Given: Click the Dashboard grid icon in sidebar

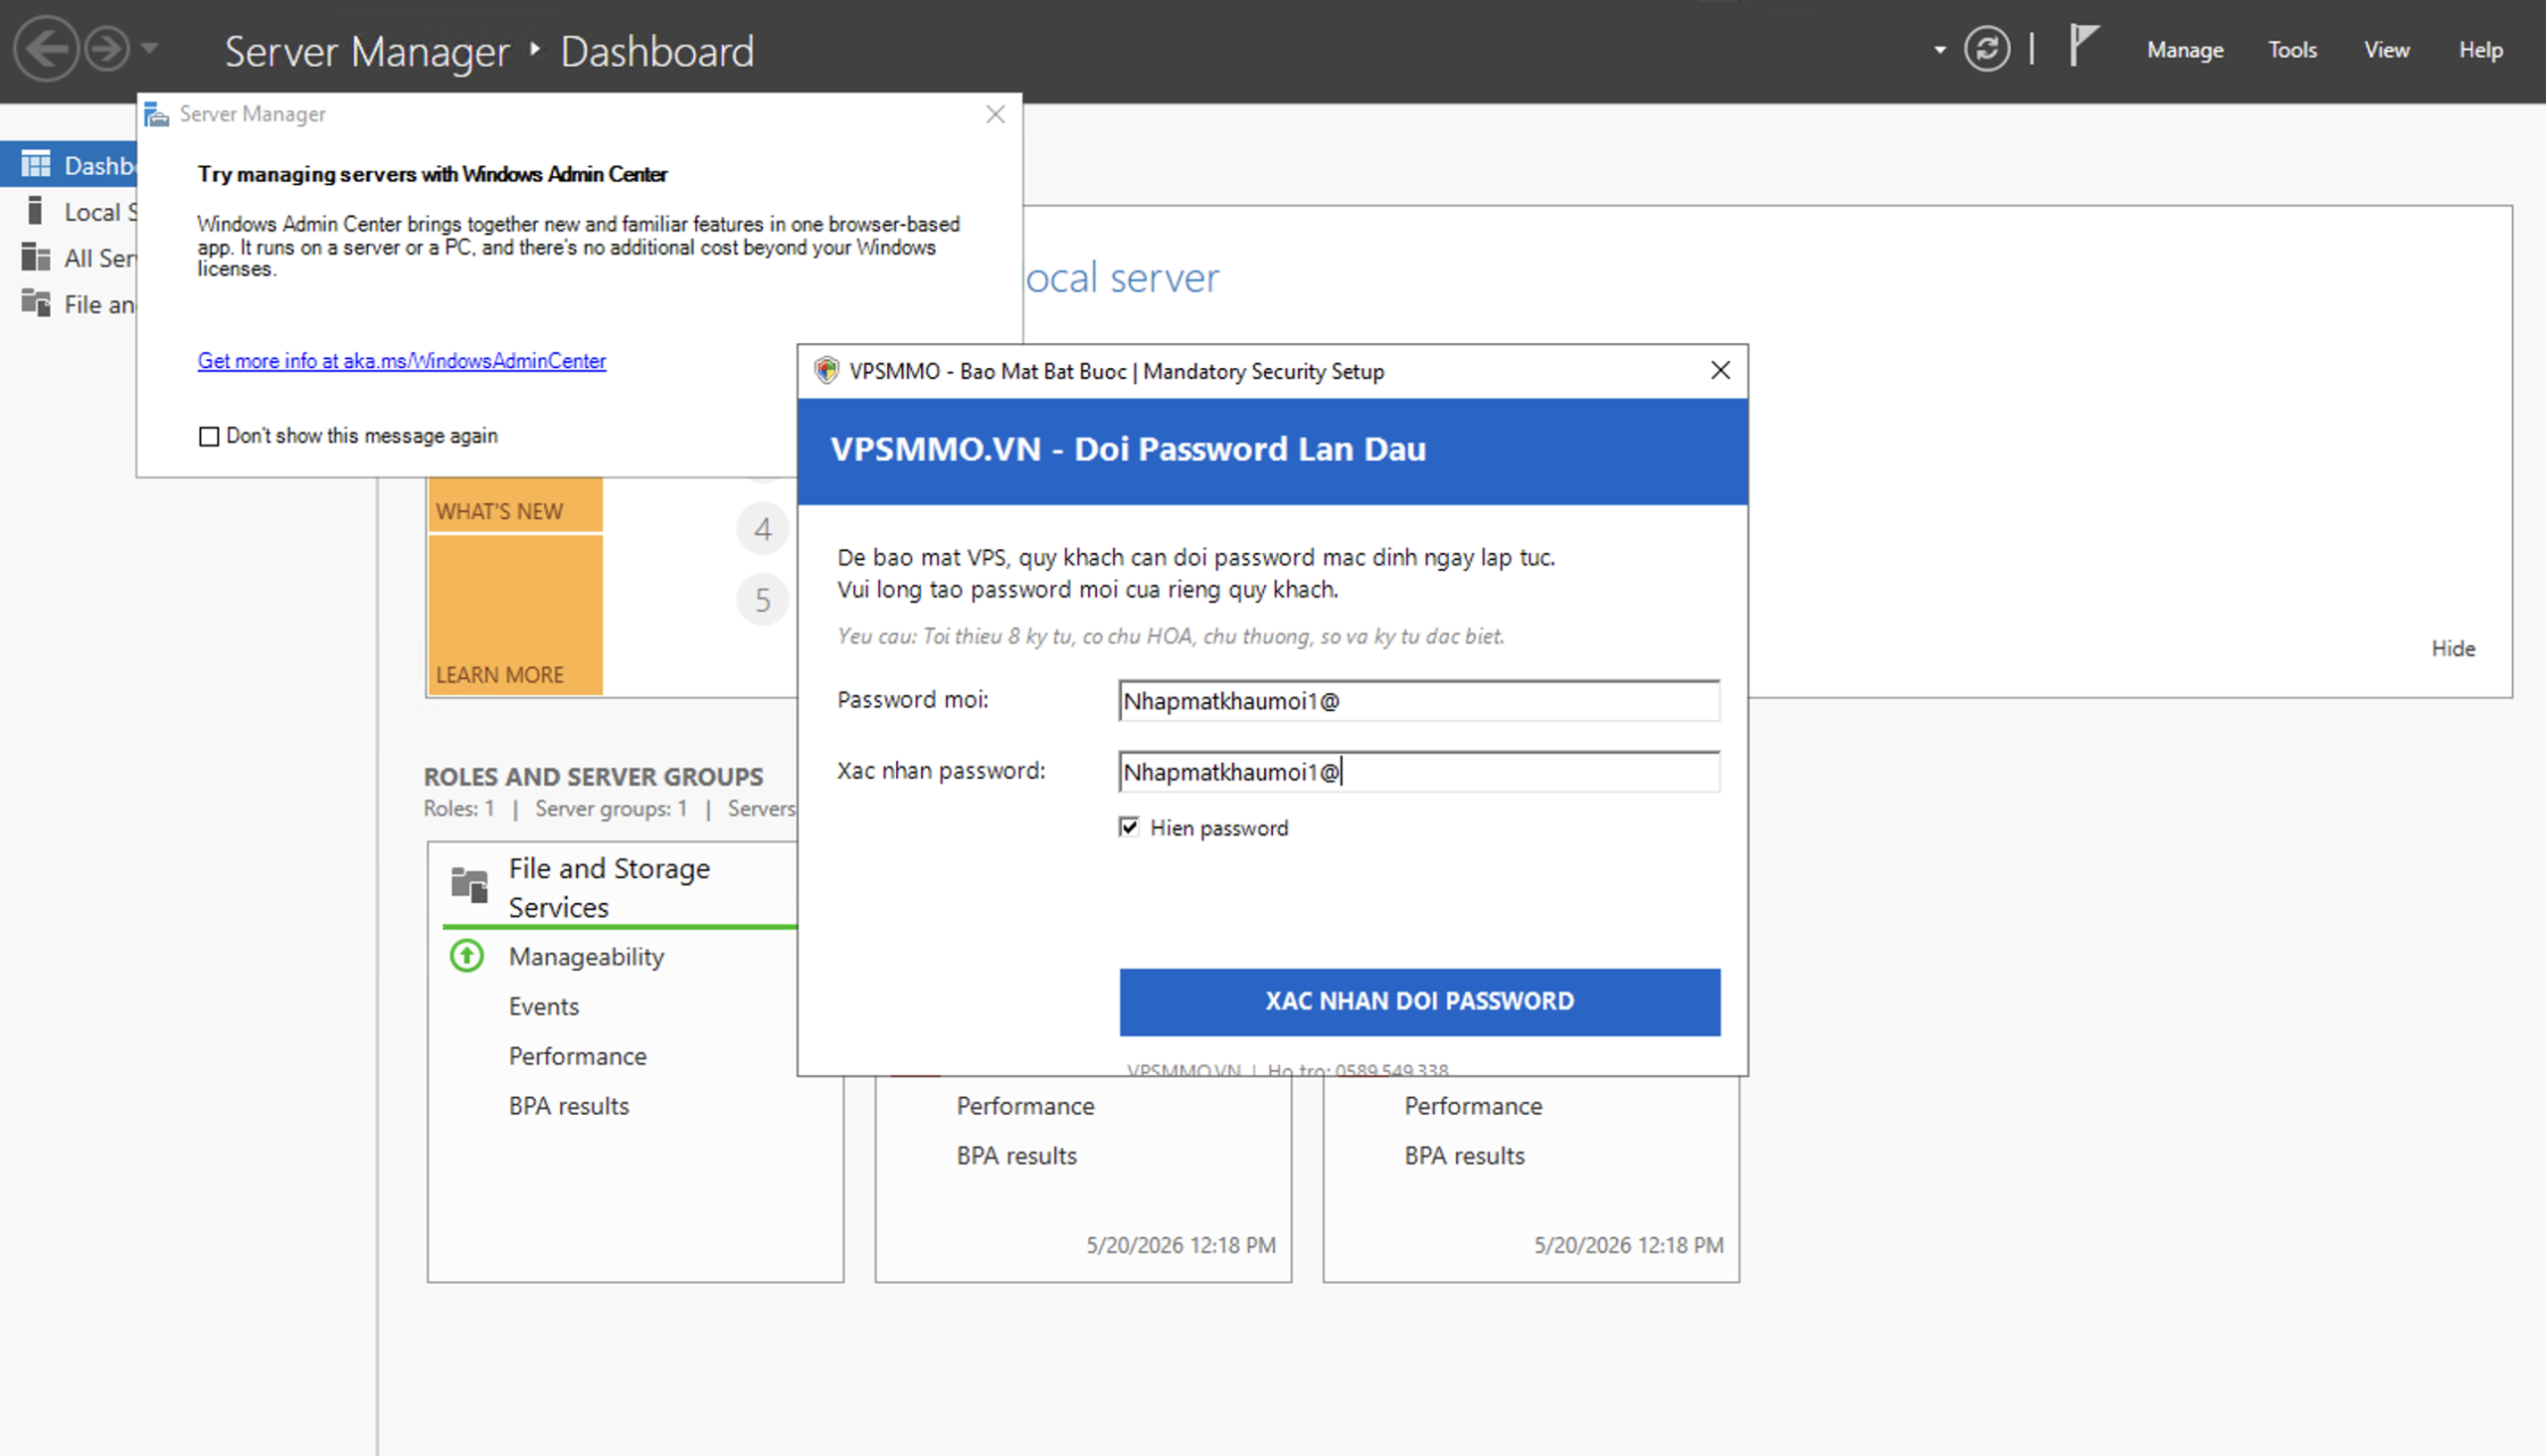Looking at the screenshot, I should (36, 164).
